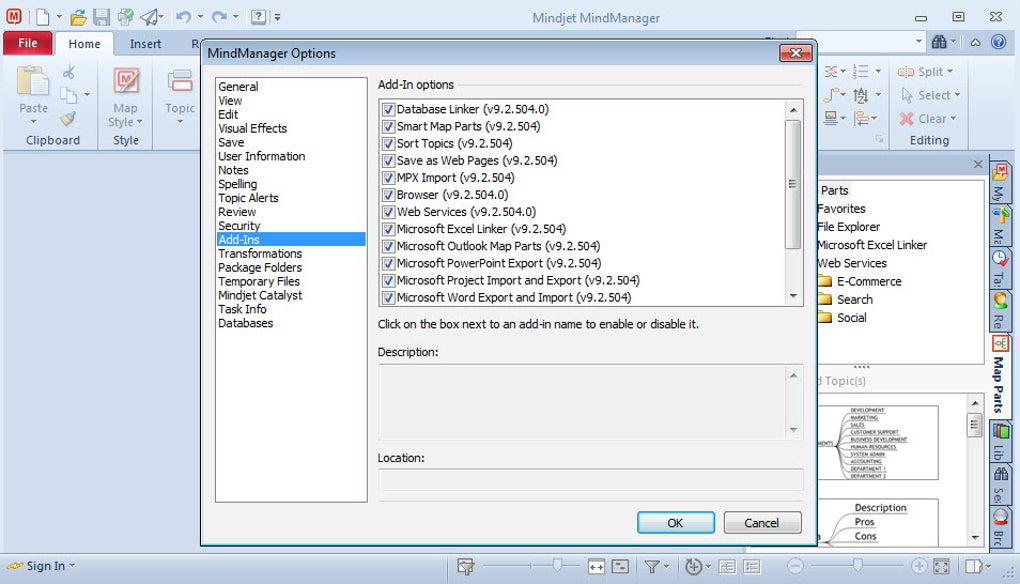Select General in options category list

click(238, 86)
